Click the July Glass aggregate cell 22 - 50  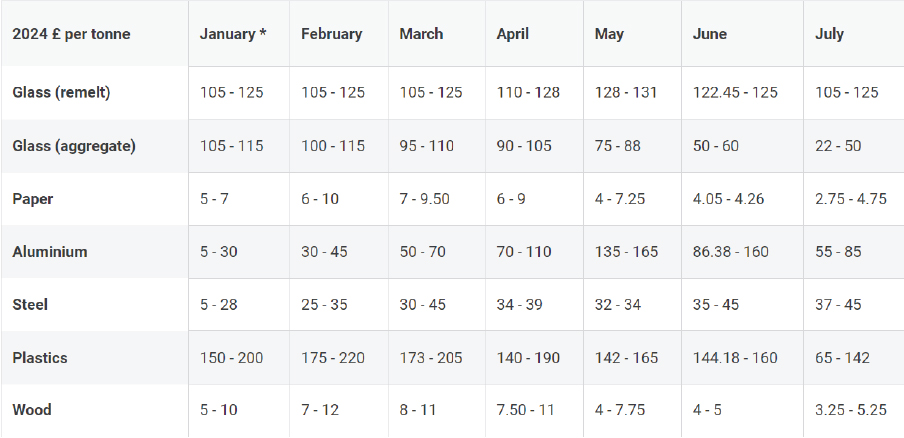pos(838,146)
